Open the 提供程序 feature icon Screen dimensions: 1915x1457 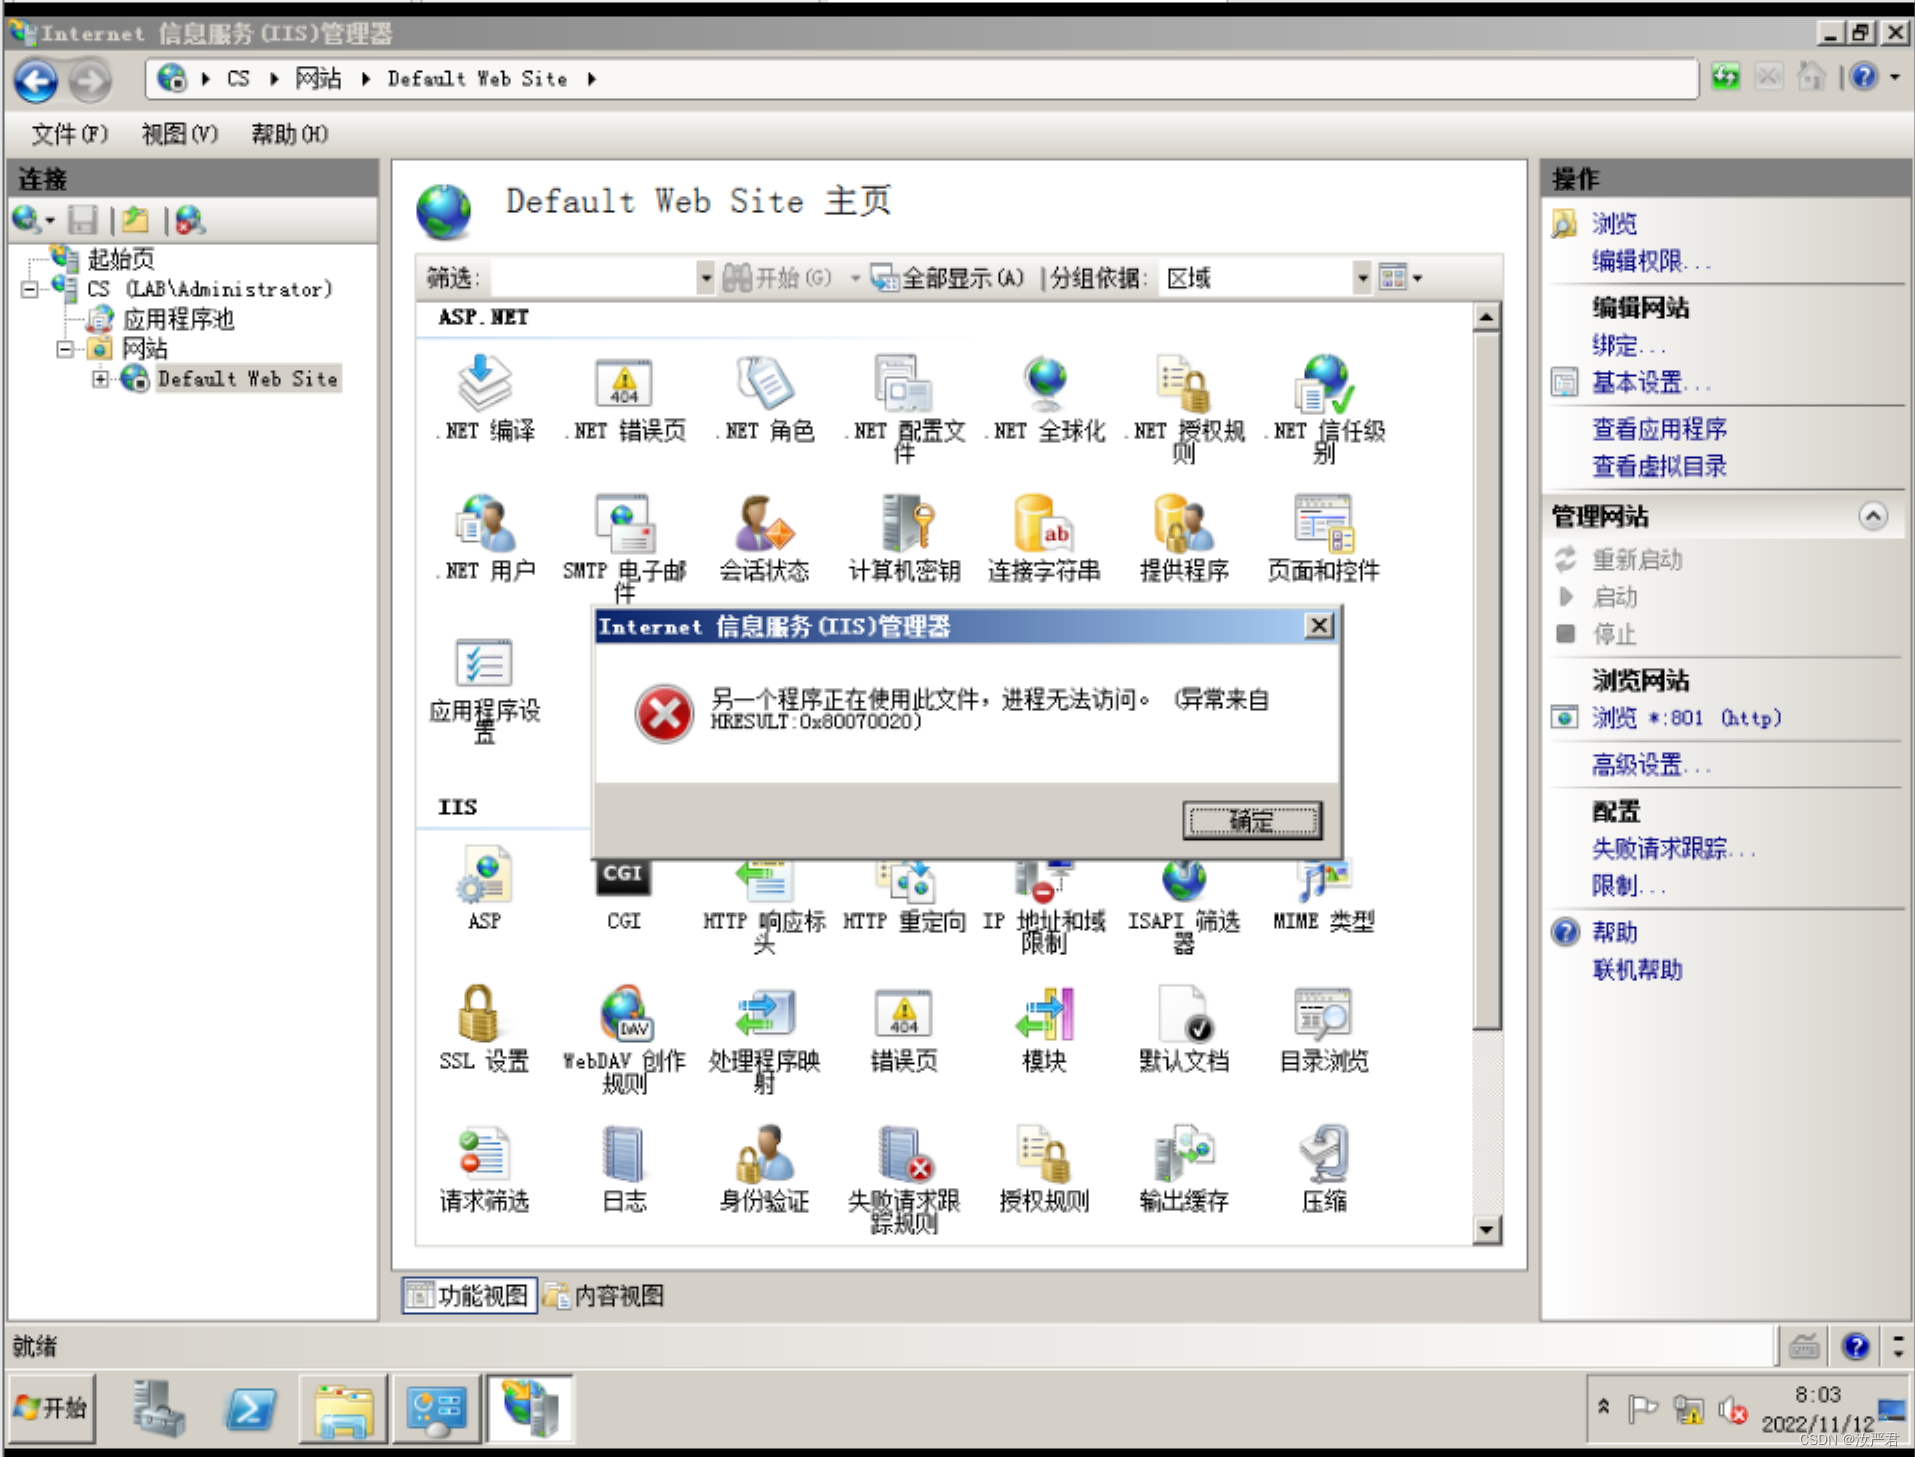(1185, 523)
